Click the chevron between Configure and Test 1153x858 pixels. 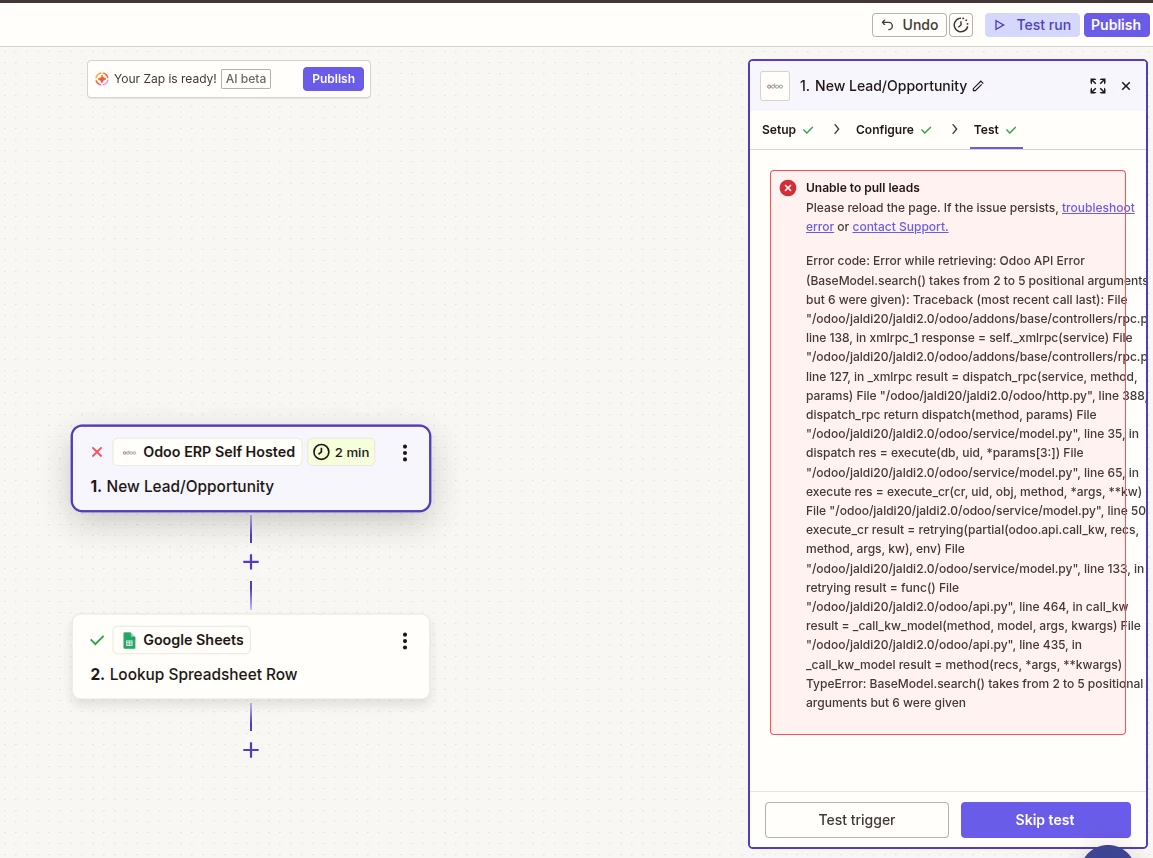pyautogui.click(x=954, y=129)
